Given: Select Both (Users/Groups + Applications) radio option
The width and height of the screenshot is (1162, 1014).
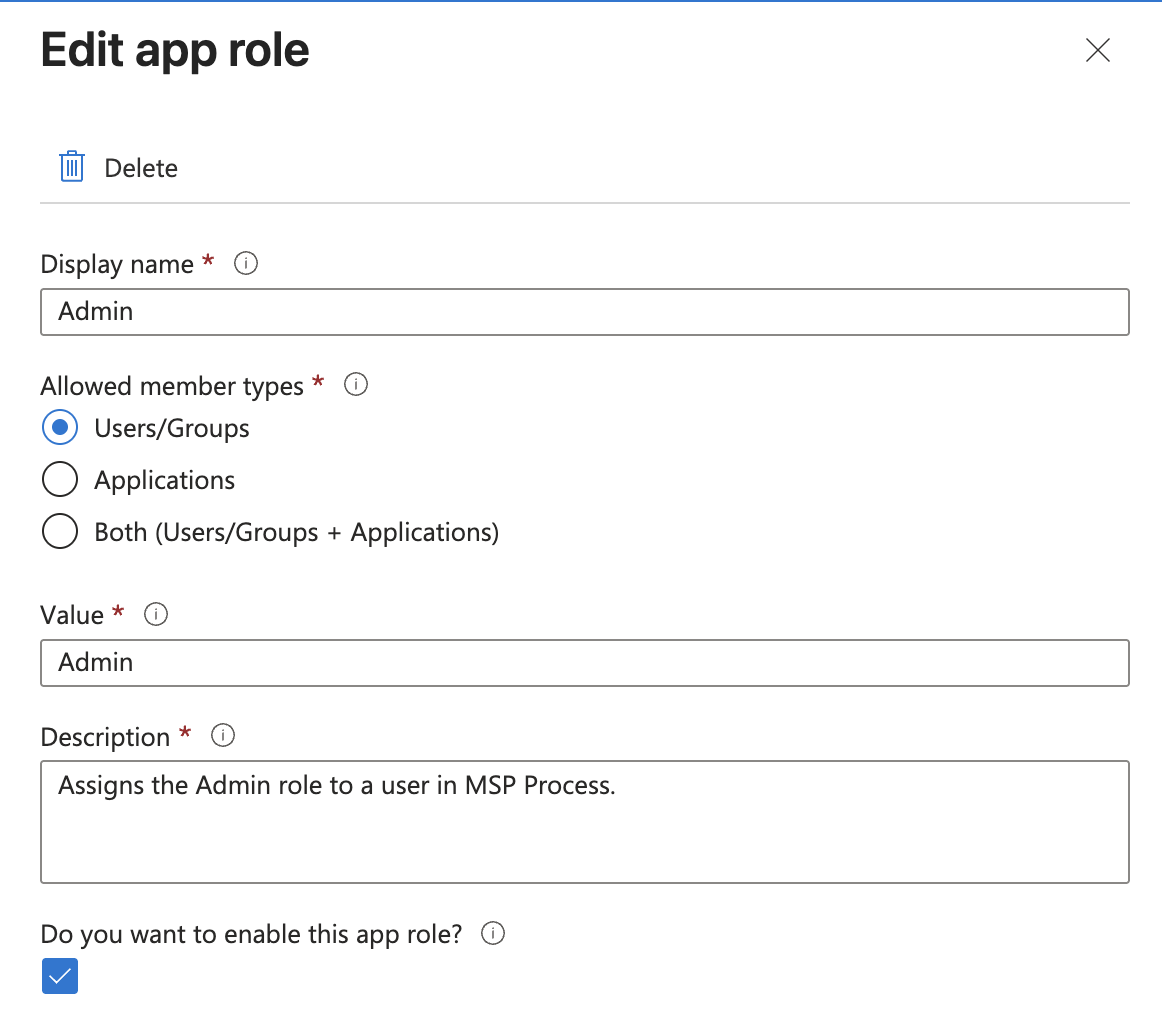Looking at the screenshot, I should pos(60,532).
